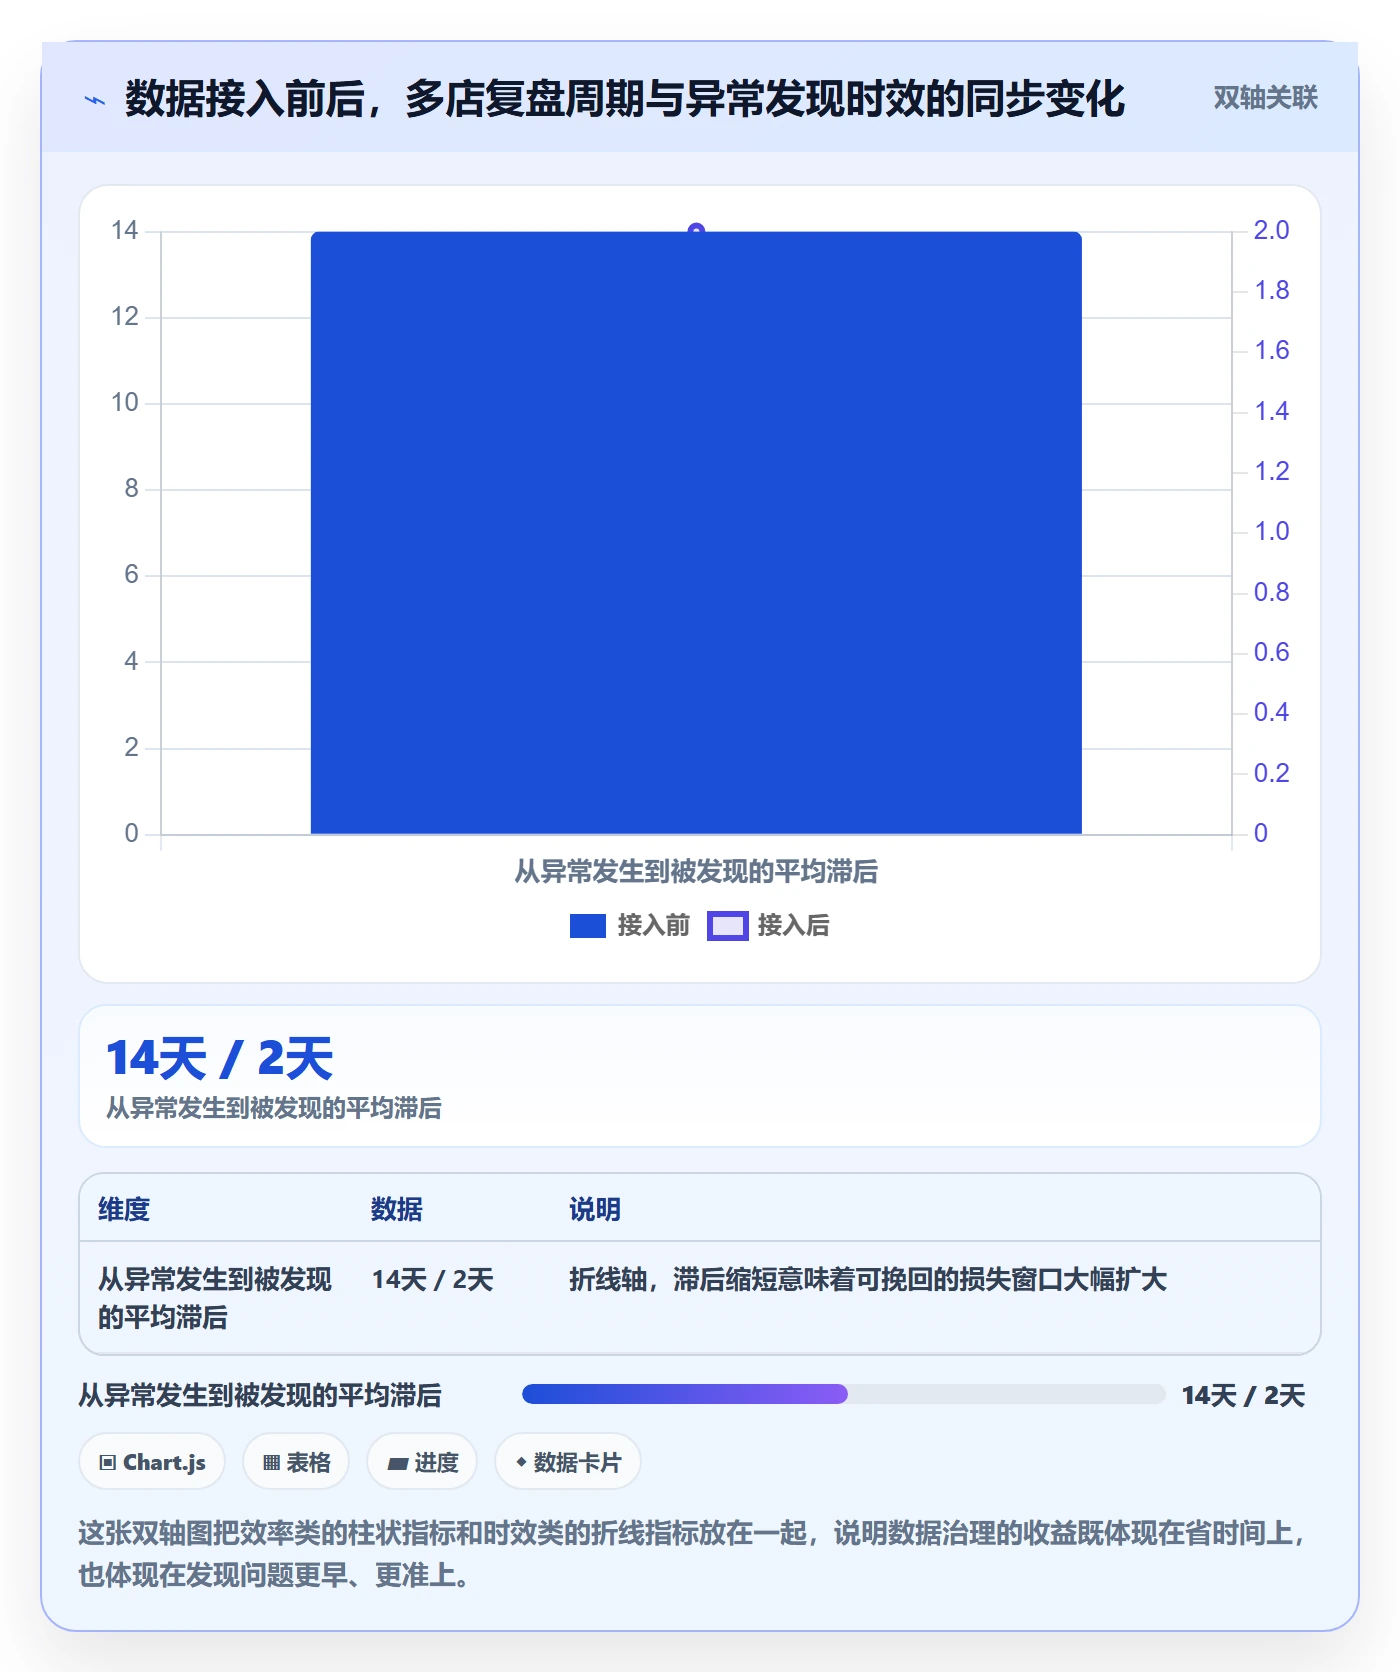
Task: Click the purple line data point atop the bar
Action: pyautogui.click(x=696, y=230)
